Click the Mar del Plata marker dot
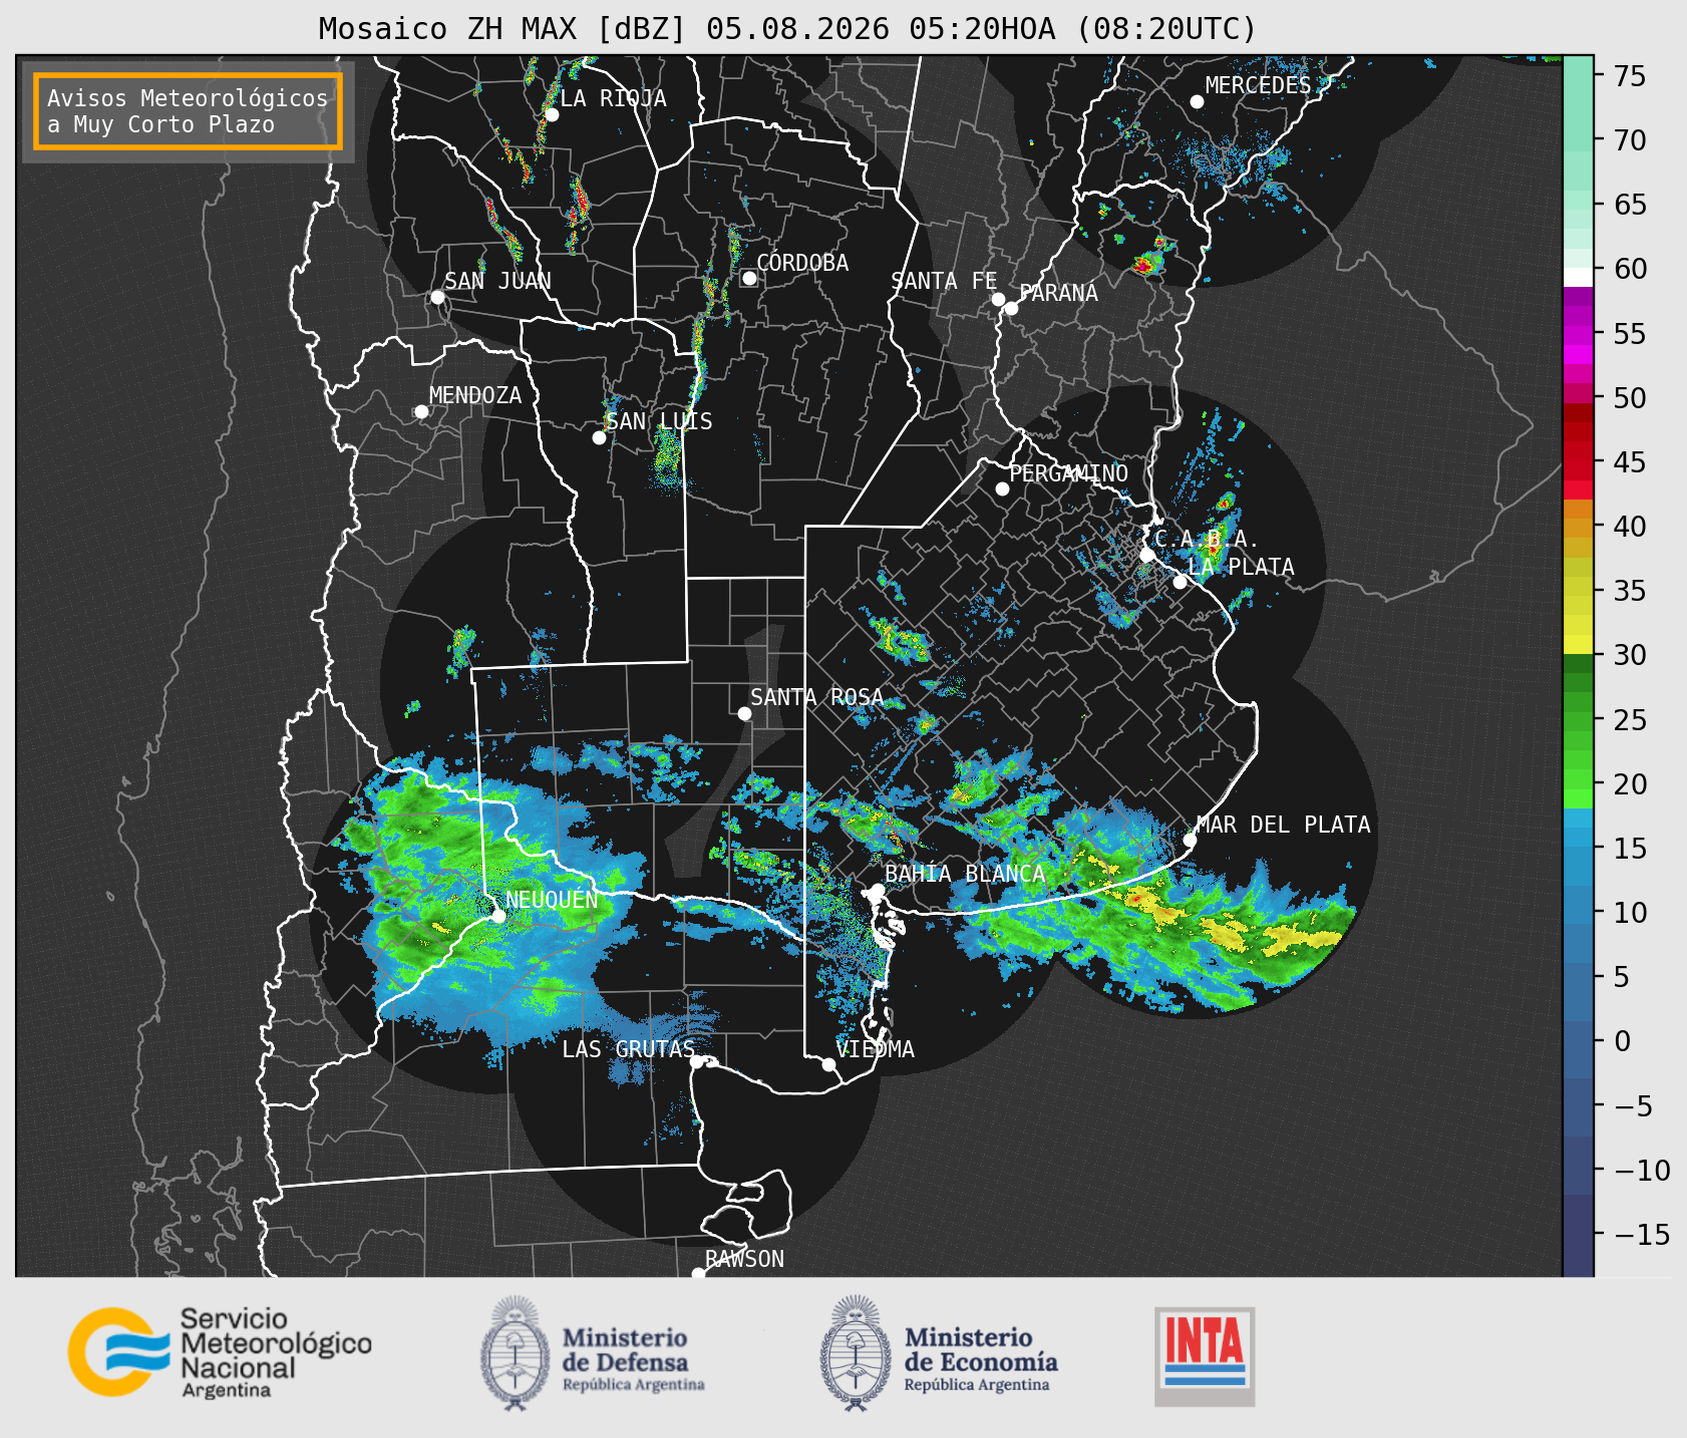The width and height of the screenshot is (1687, 1438). coord(1190,839)
